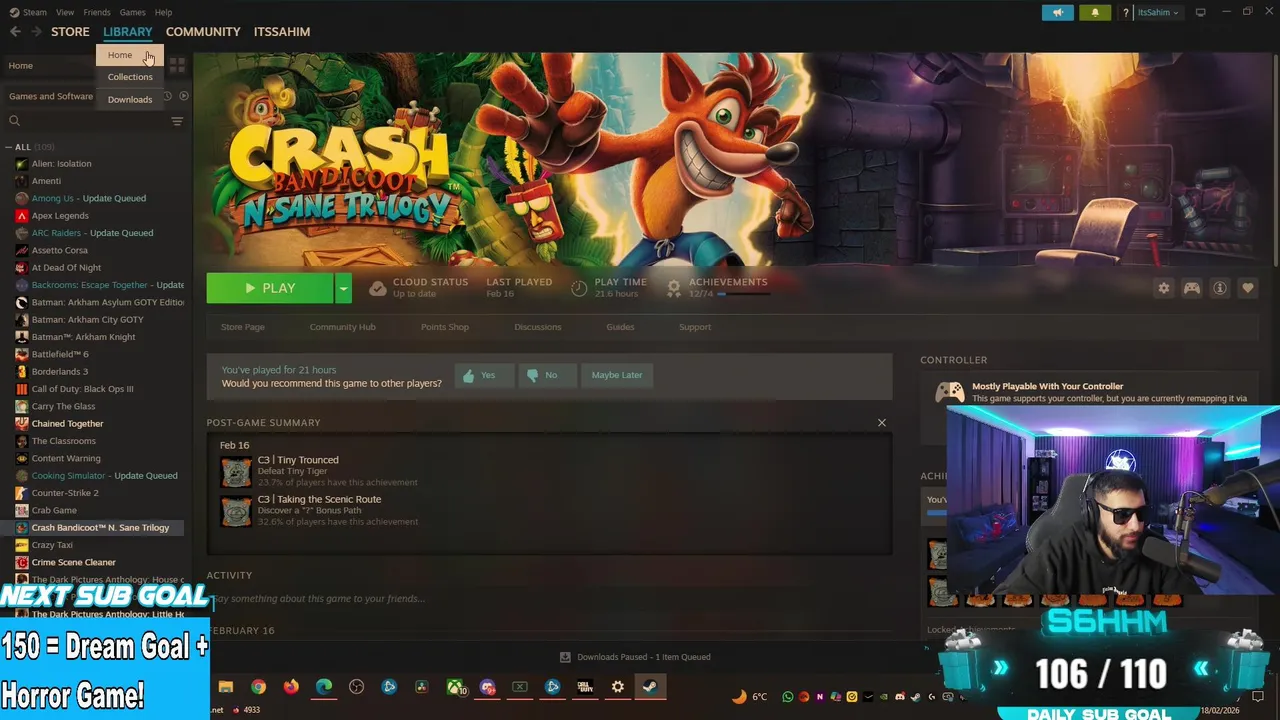Open the ItsSahim account dropdown
This screenshot has height=720, width=1280.
coord(1158,13)
